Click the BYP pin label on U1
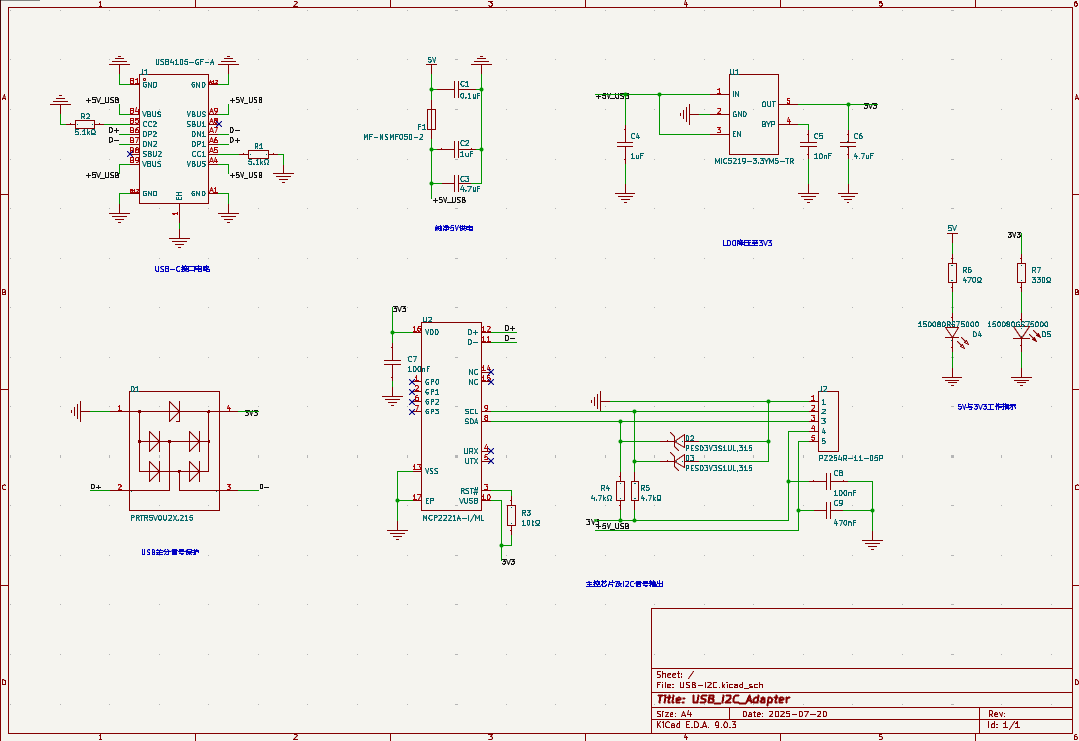Viewport: 1079px width, 741px height. (x=768, y=125)
